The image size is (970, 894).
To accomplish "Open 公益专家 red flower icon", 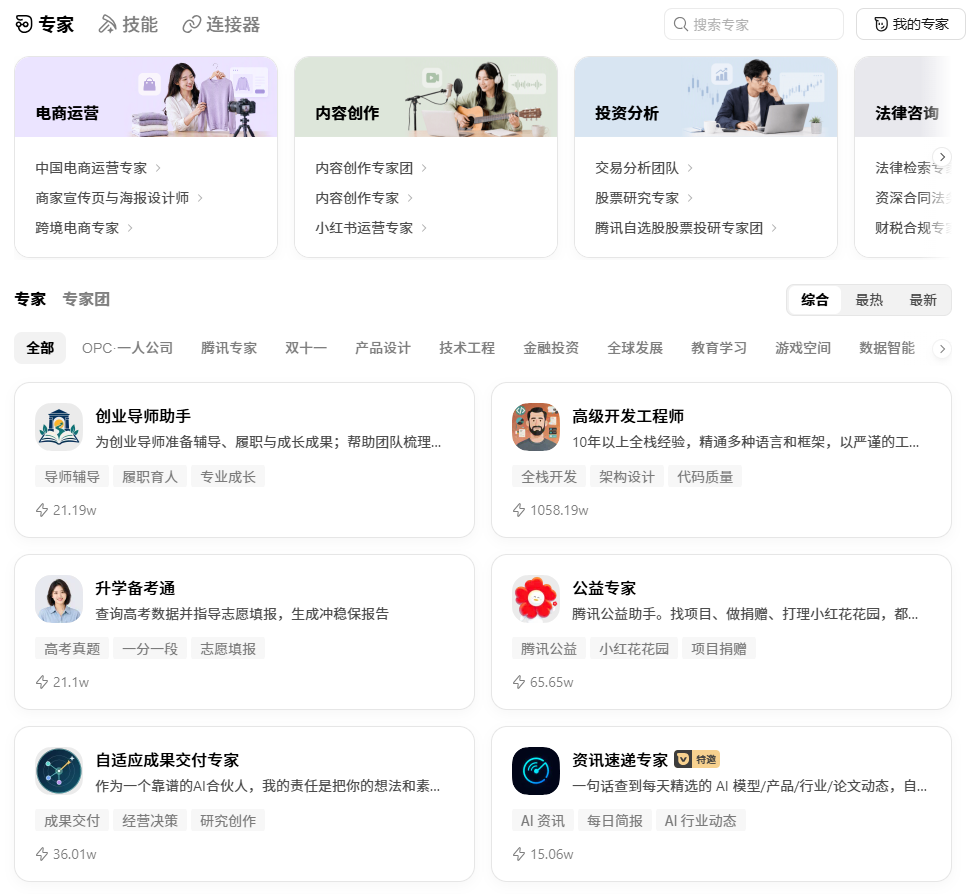I will (x=536, y=599).
